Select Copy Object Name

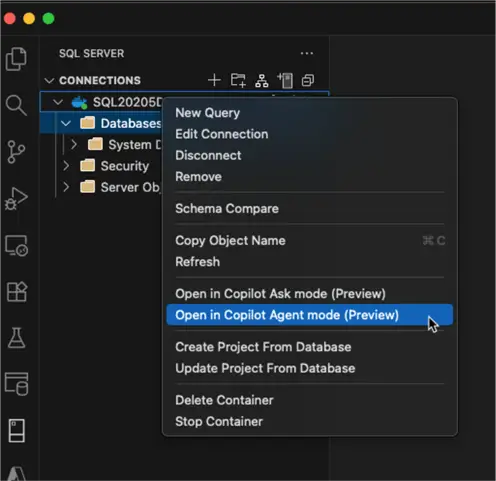click(310, 241)
